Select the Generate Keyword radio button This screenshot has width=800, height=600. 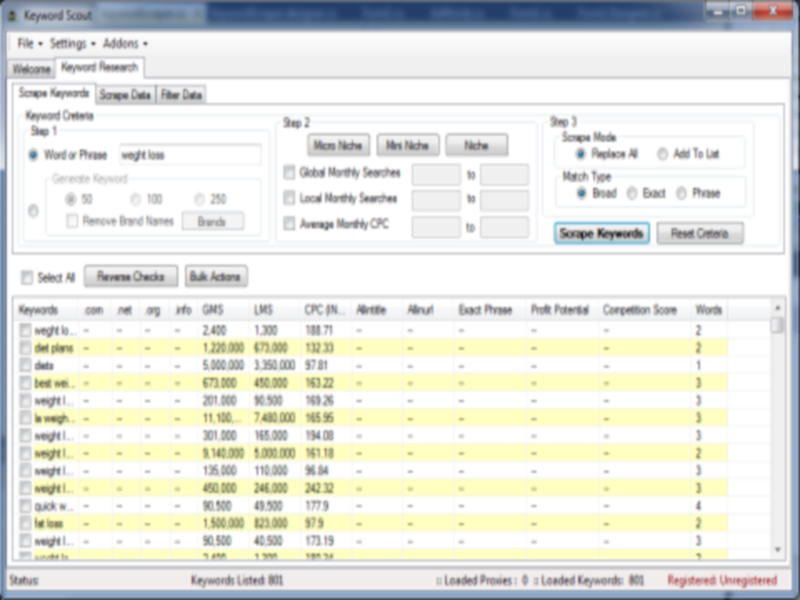coord(33,210)
